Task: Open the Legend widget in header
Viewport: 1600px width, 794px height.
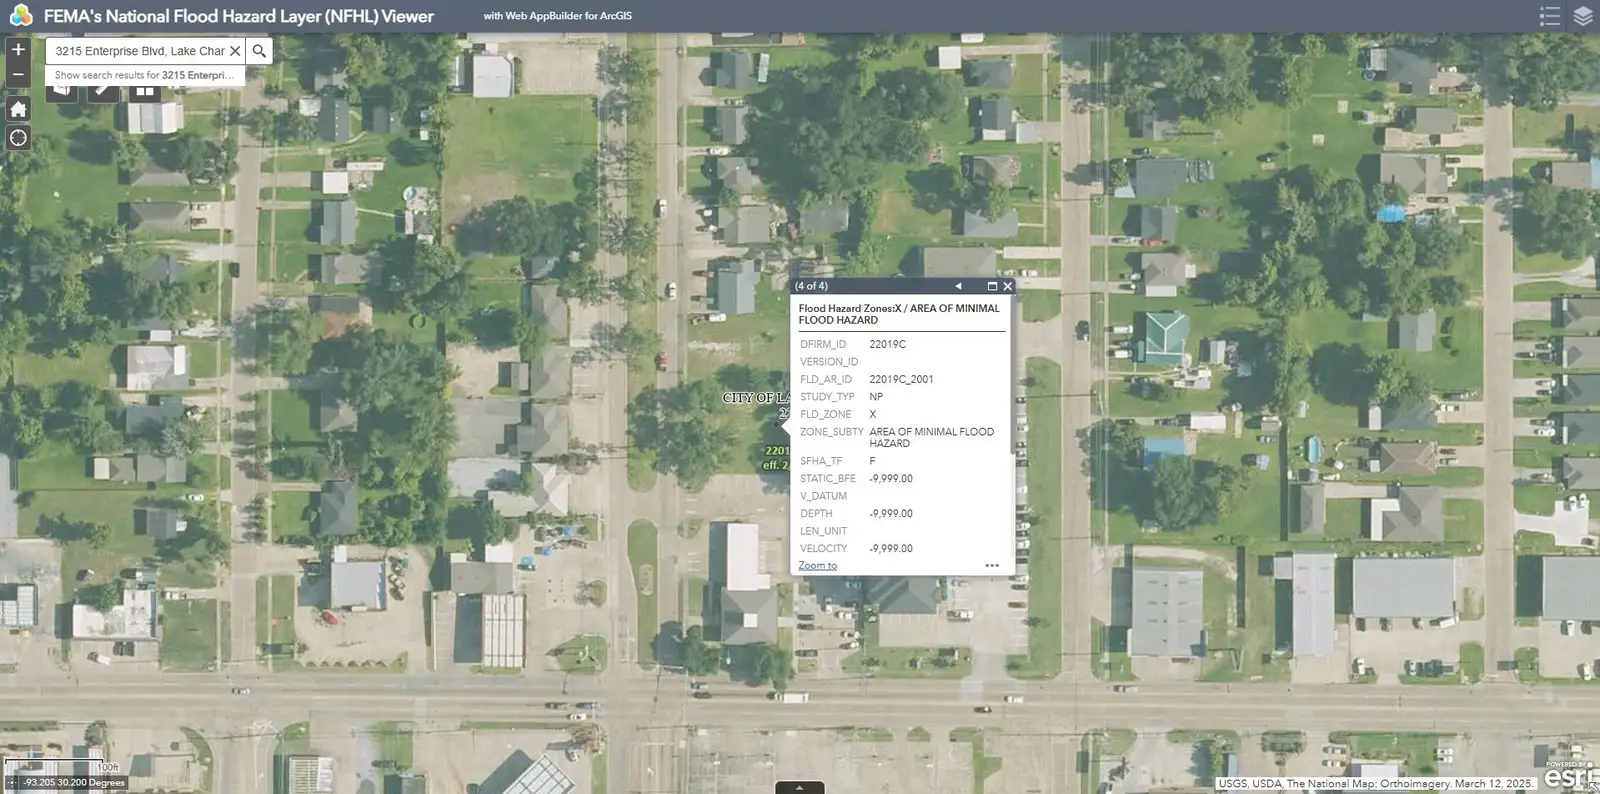Action: (1549, 16)
